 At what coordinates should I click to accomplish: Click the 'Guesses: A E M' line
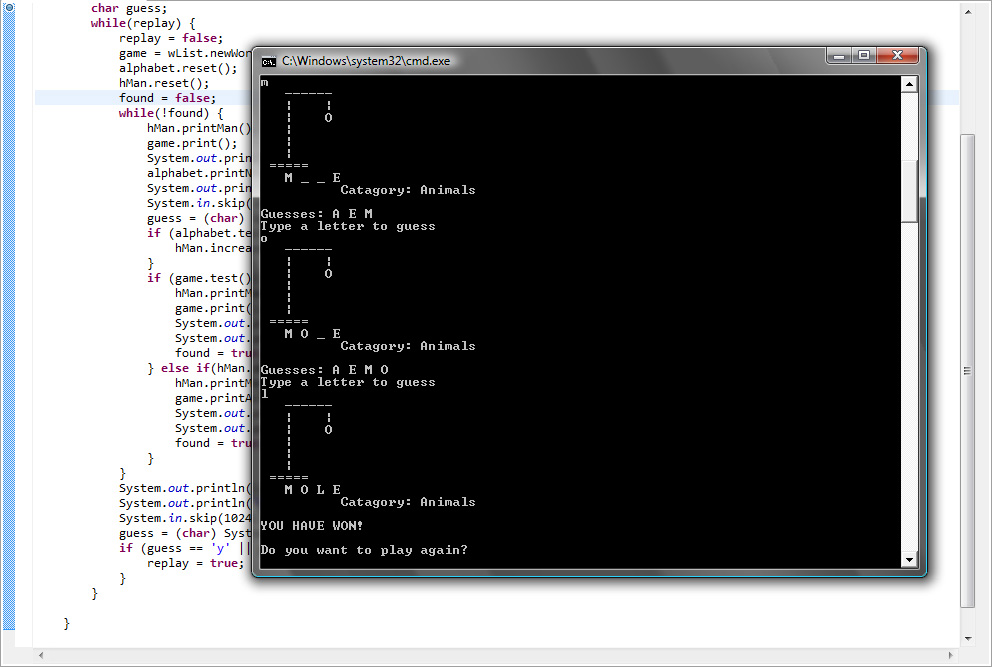tap(317, 214)
